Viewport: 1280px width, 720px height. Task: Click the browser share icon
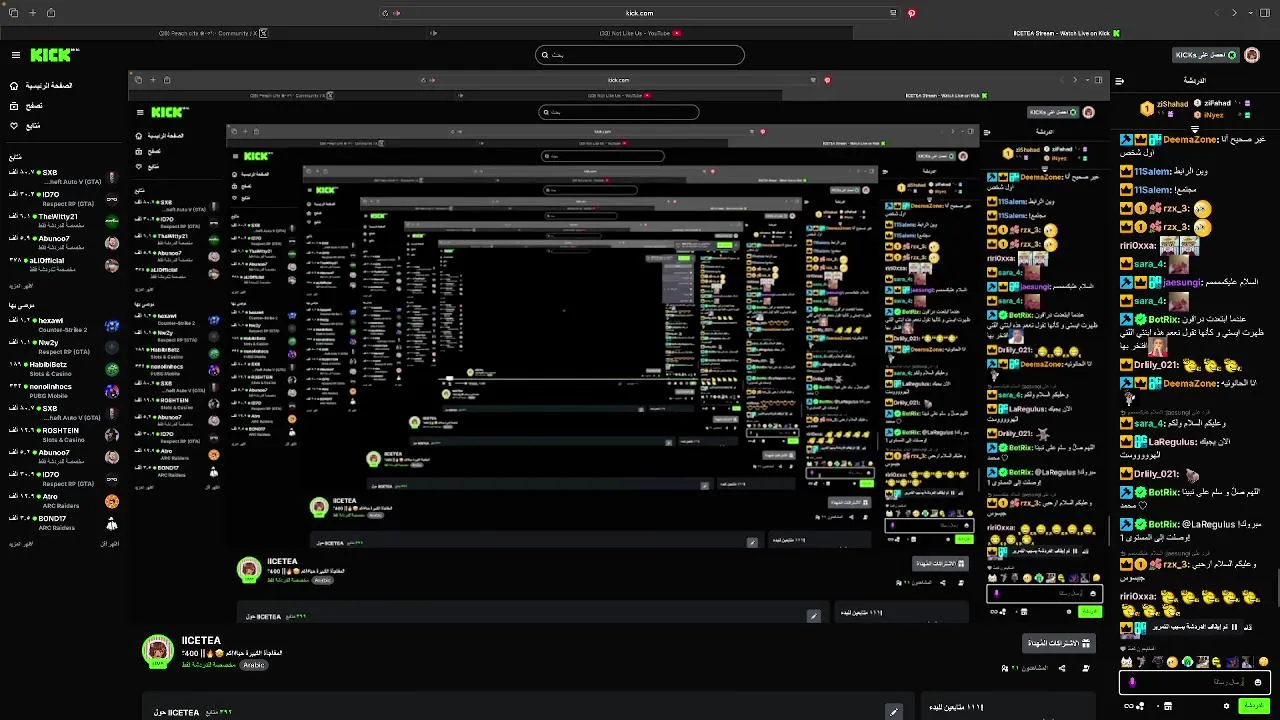51,13
